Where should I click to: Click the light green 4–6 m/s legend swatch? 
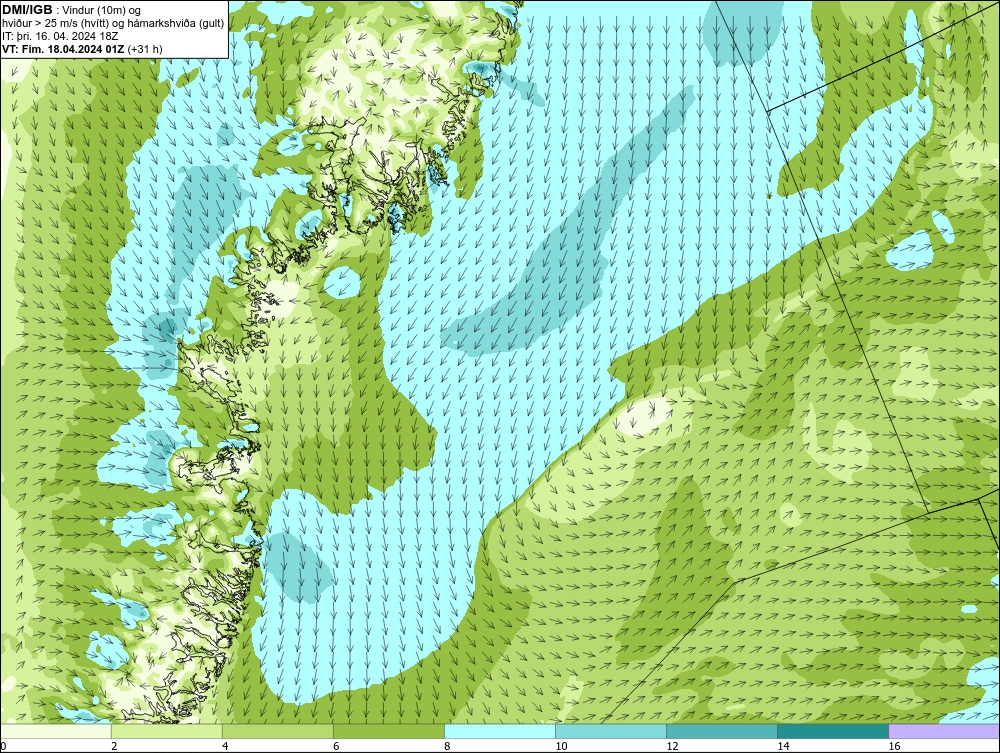tap(278, 731)
